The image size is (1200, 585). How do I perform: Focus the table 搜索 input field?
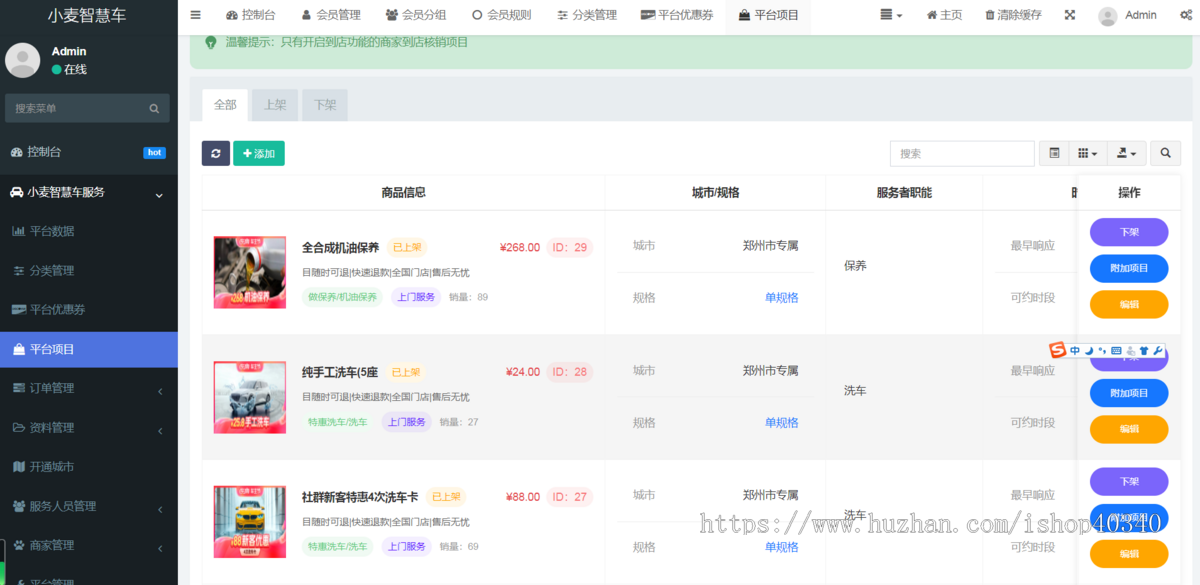click(962, 153)
